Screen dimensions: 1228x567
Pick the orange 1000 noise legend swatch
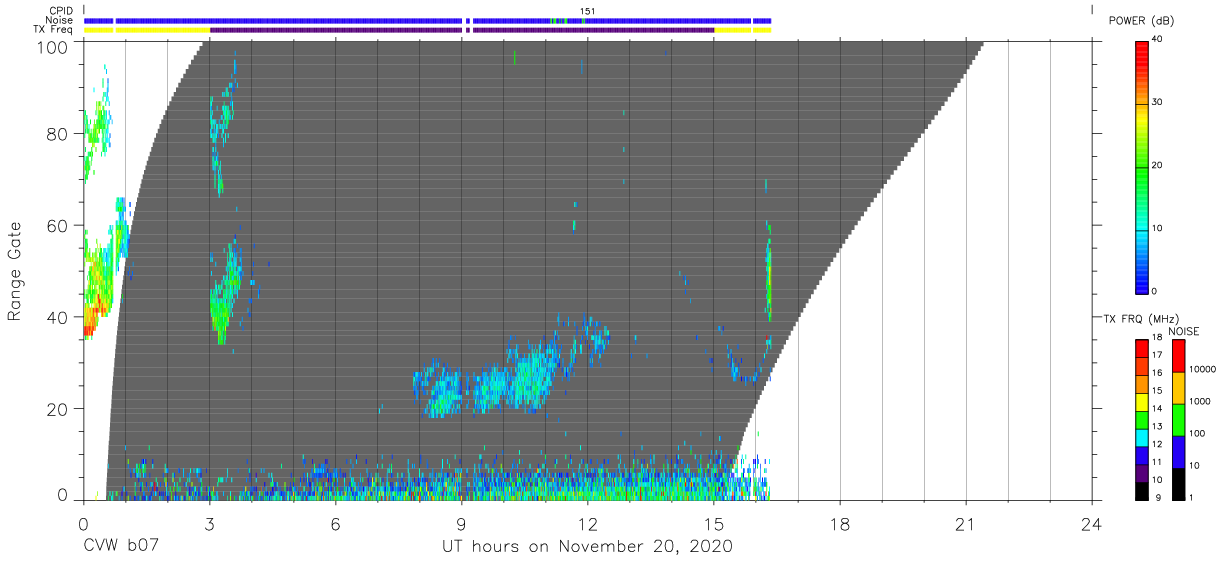1178,388
